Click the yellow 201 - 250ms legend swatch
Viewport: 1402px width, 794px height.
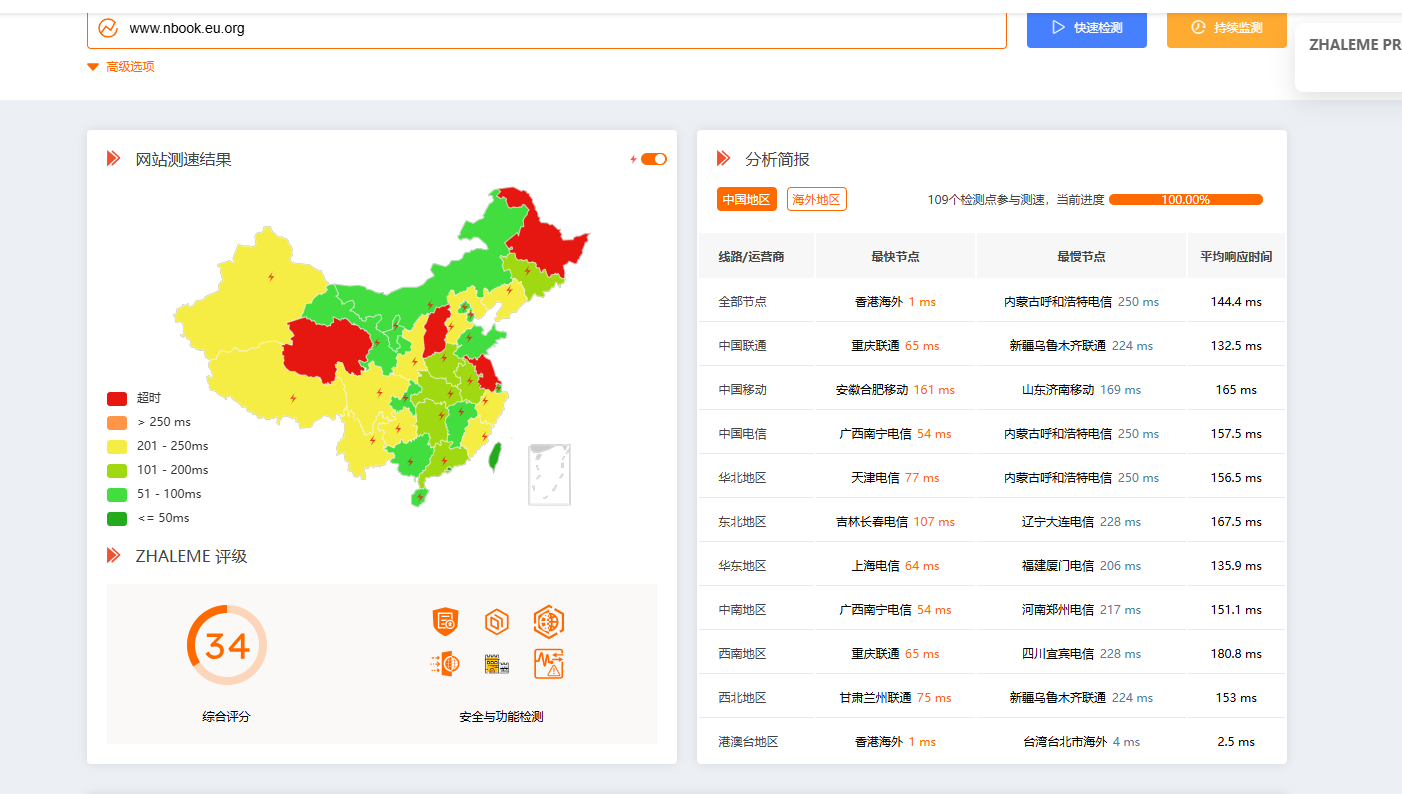pos(117,446)
